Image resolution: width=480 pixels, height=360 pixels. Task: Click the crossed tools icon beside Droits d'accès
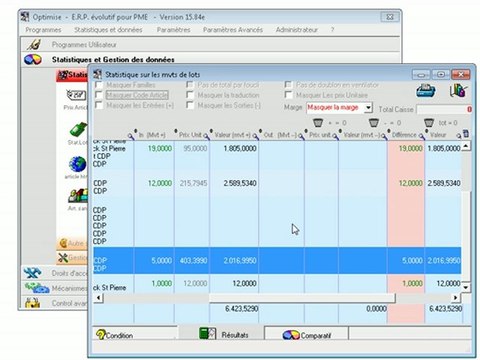[32, 273]
